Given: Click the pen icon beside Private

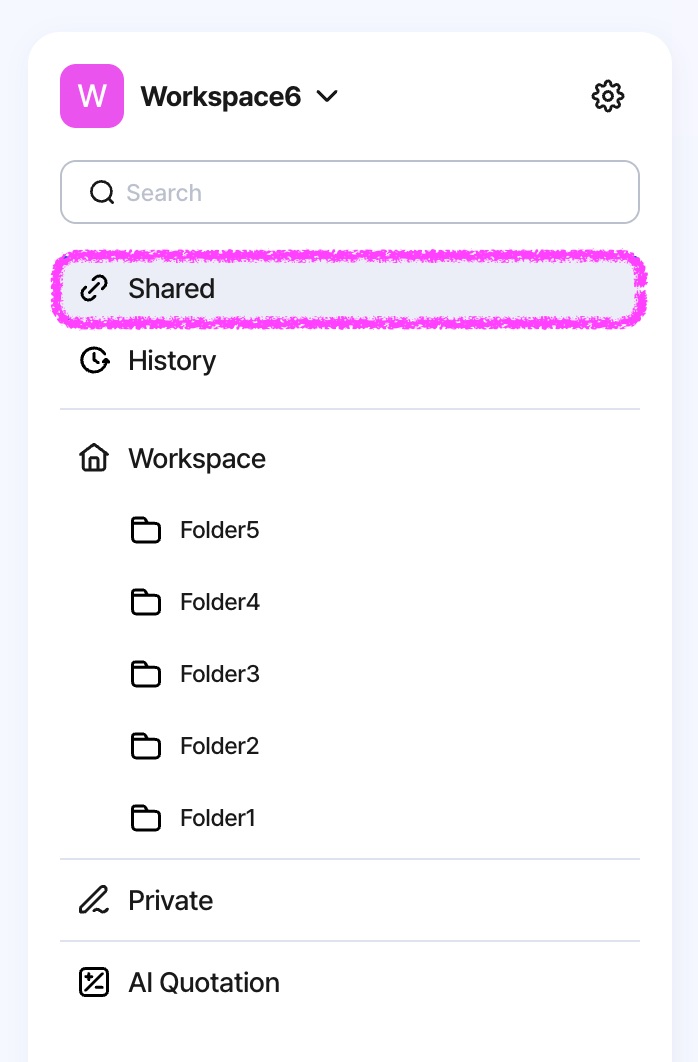Looking at the screenshot, I should pyautogui.click(x=94, y=900).
